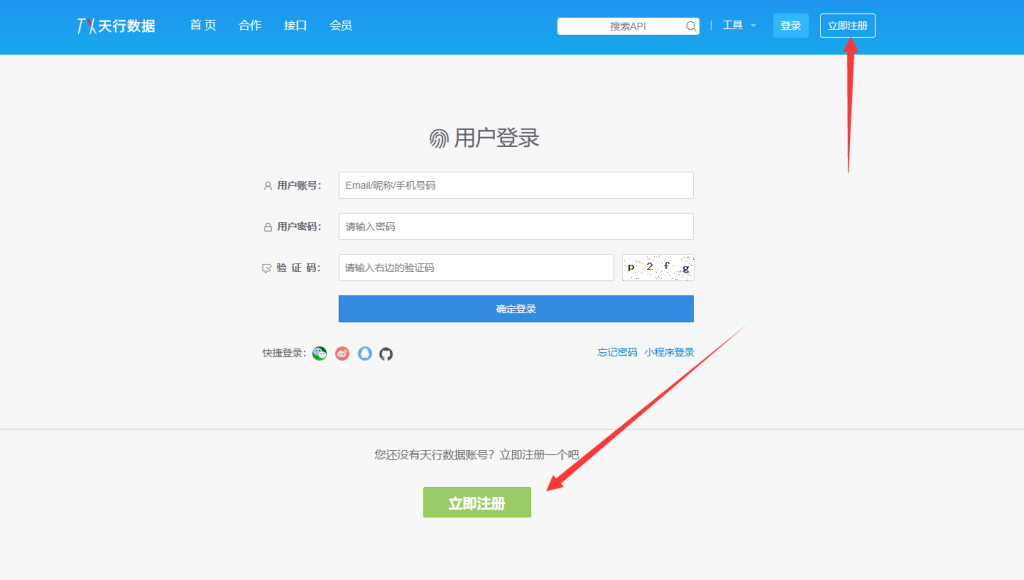Viewport: 1024px width, 580px height.
Task: Click the magnifier icon in the API search box
Action: click(690, 25)
